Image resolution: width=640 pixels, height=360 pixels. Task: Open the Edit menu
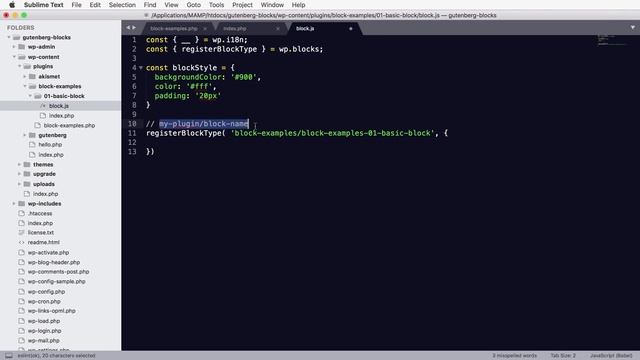[x=95, y=5]
